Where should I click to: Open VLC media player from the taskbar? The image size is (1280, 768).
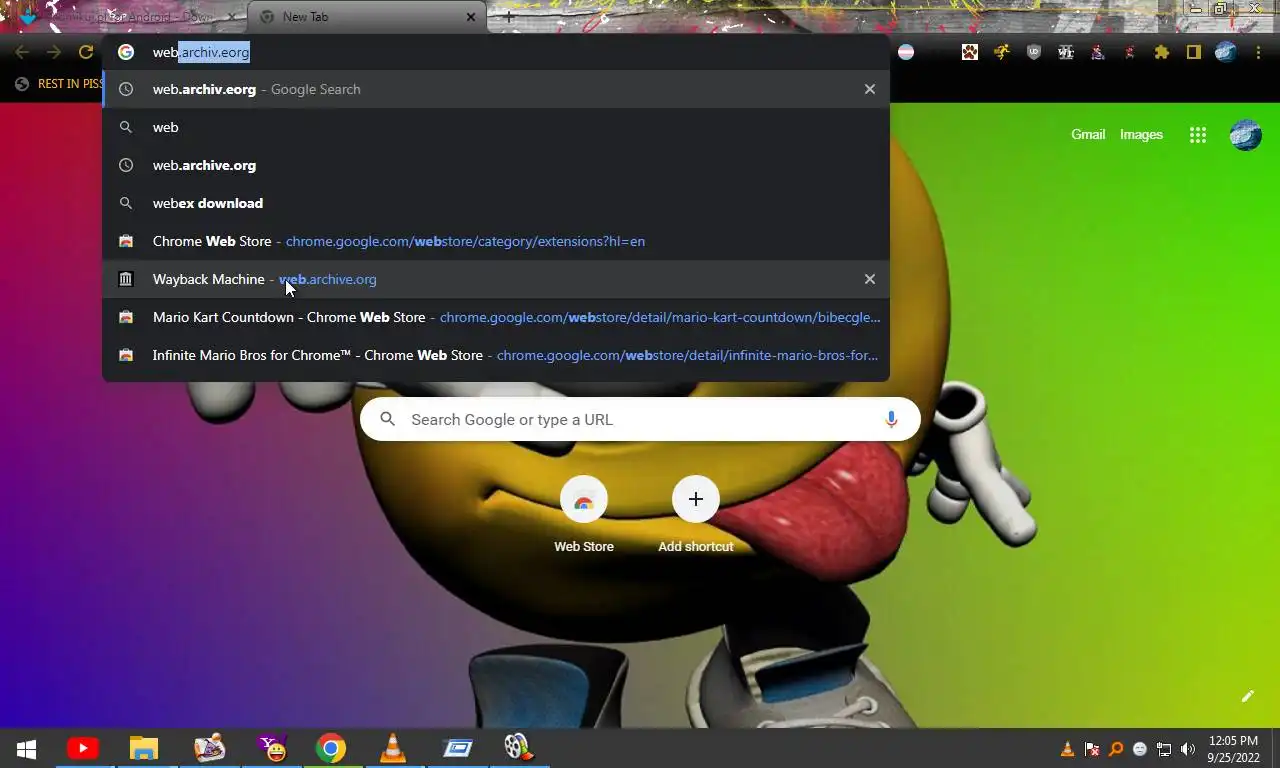[393, 748]
